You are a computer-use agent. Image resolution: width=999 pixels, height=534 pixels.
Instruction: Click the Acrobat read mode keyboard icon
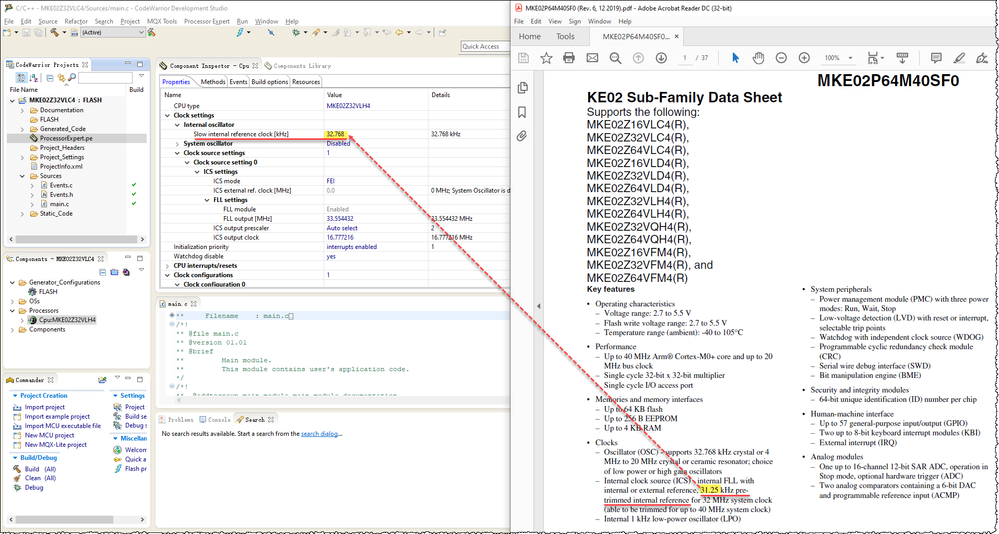click(902, 58)
